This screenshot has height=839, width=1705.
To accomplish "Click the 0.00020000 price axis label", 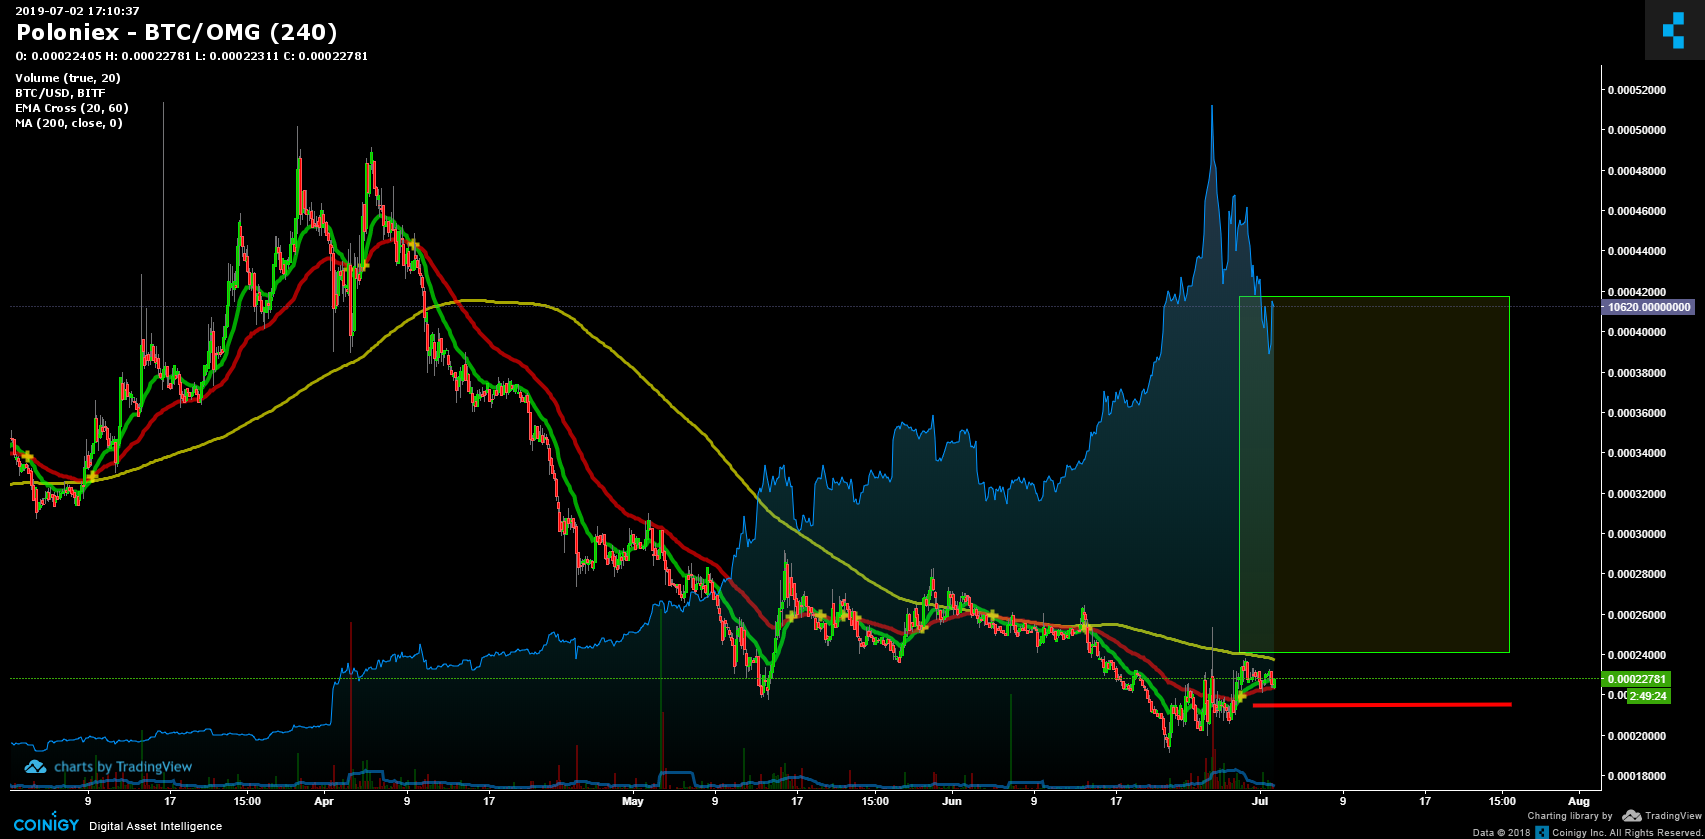I will click(1638, 736).
